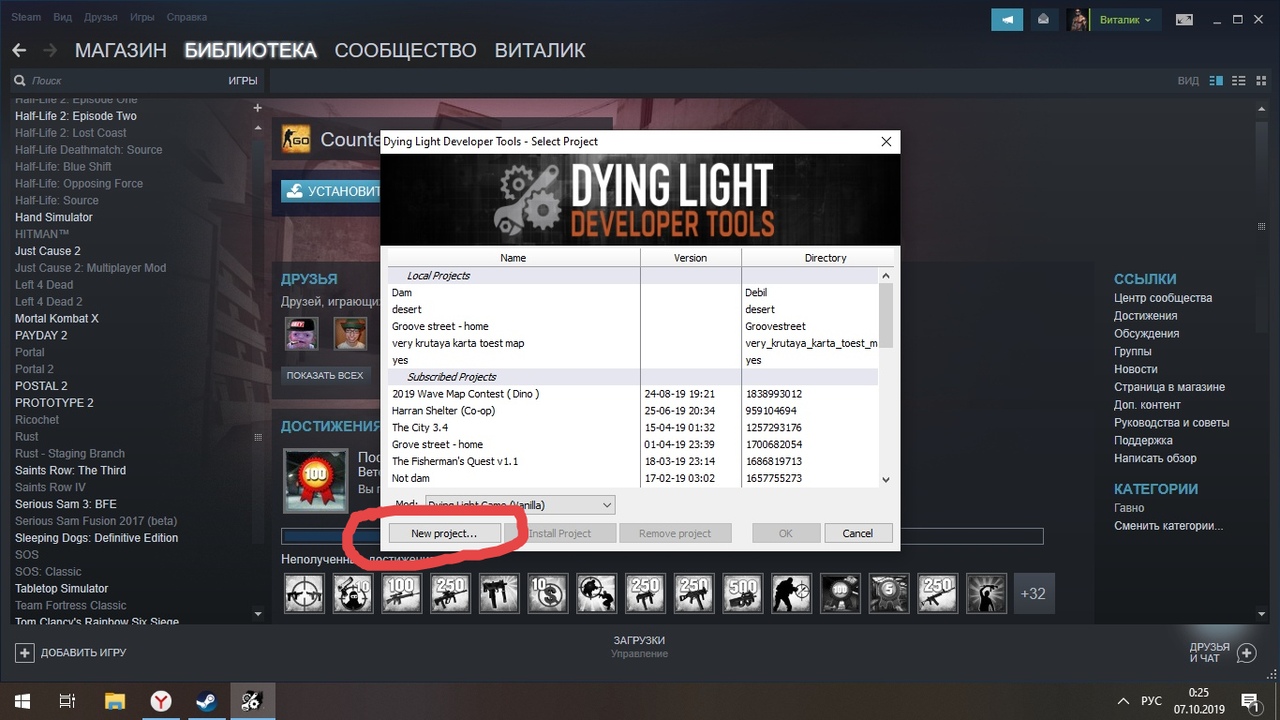Viewport: 1280px width, 720px height.
Task: Click the Написать обзор link
Action: click(x=1155, y=458)
